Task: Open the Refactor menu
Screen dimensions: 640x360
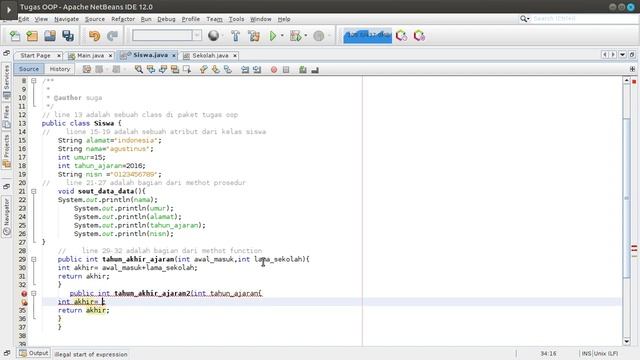Action: click(123, 19)
